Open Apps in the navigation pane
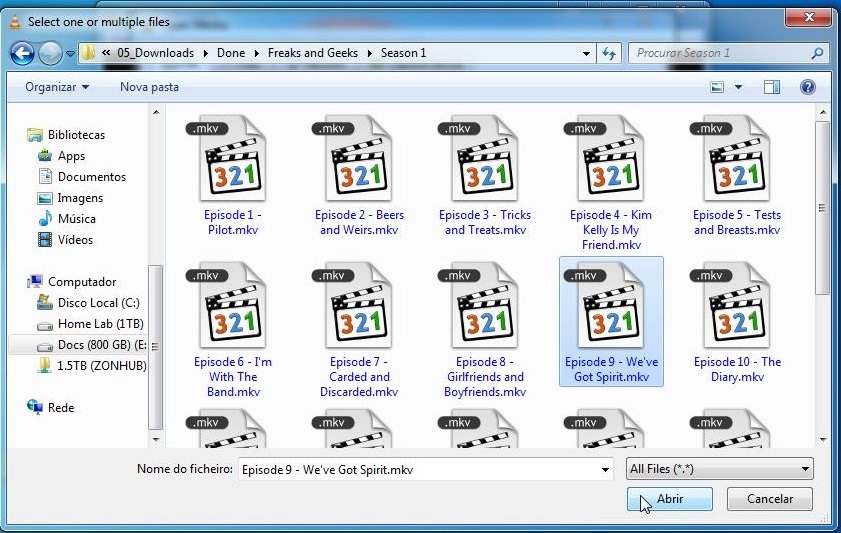The height and width of the screenshot is (533, 841). point(71,156)
